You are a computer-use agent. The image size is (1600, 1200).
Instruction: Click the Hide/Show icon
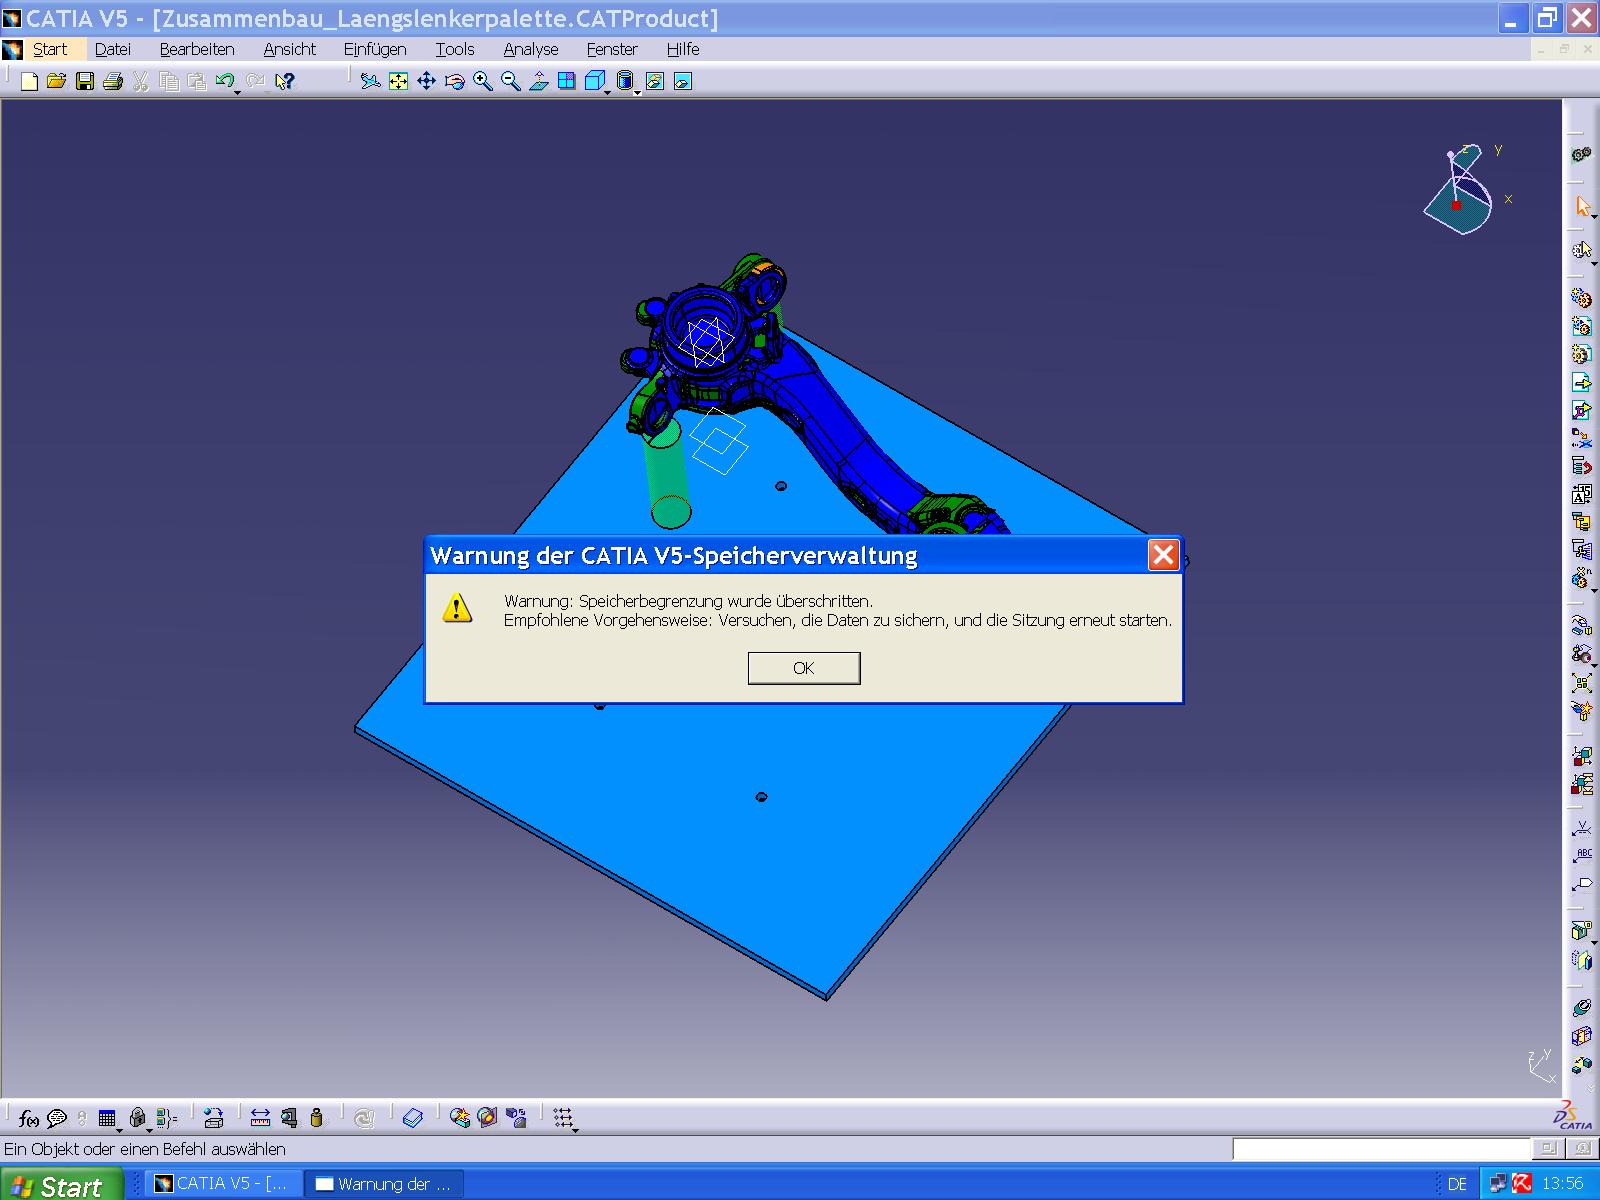[655, 81]
